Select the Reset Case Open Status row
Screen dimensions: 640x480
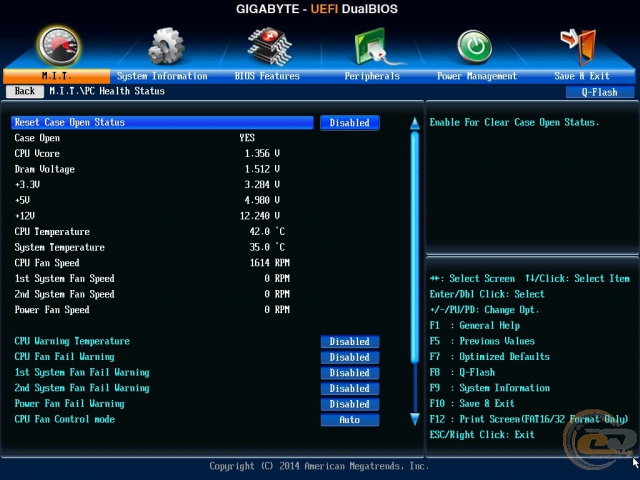[x=162, y=122]
